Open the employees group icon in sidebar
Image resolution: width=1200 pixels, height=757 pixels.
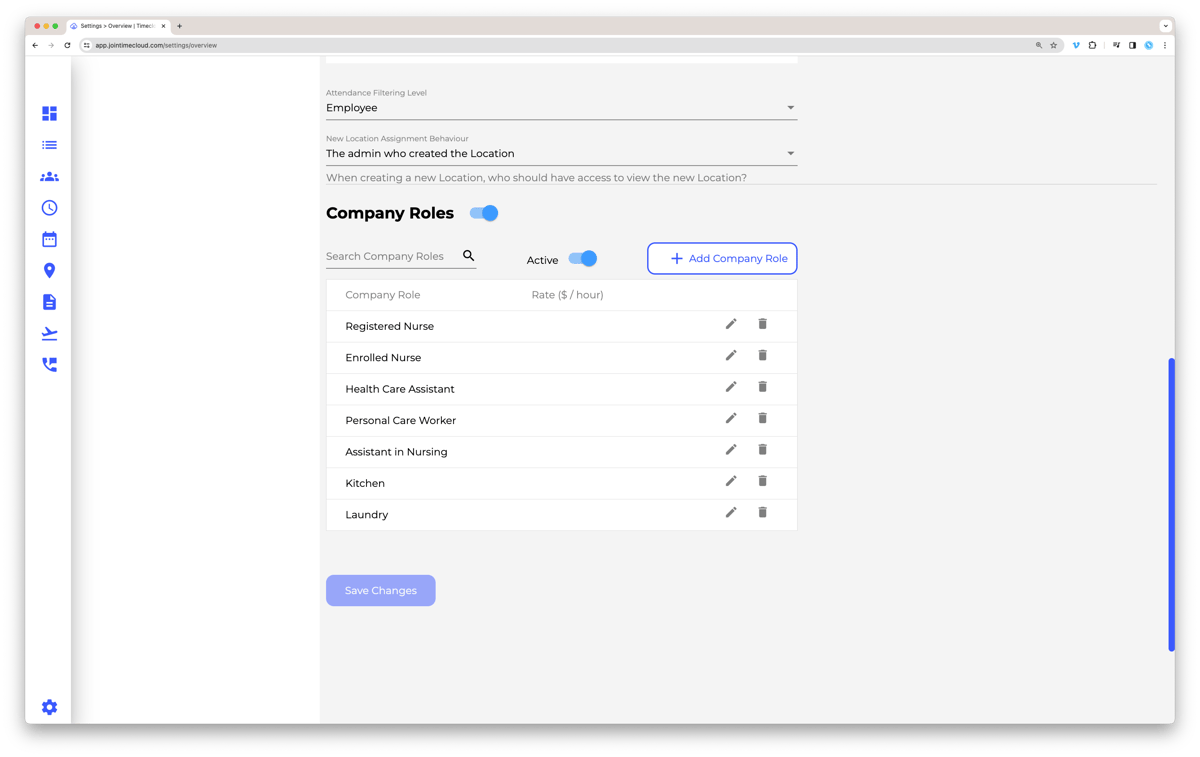pyautogui.click(x=49, y=177)
